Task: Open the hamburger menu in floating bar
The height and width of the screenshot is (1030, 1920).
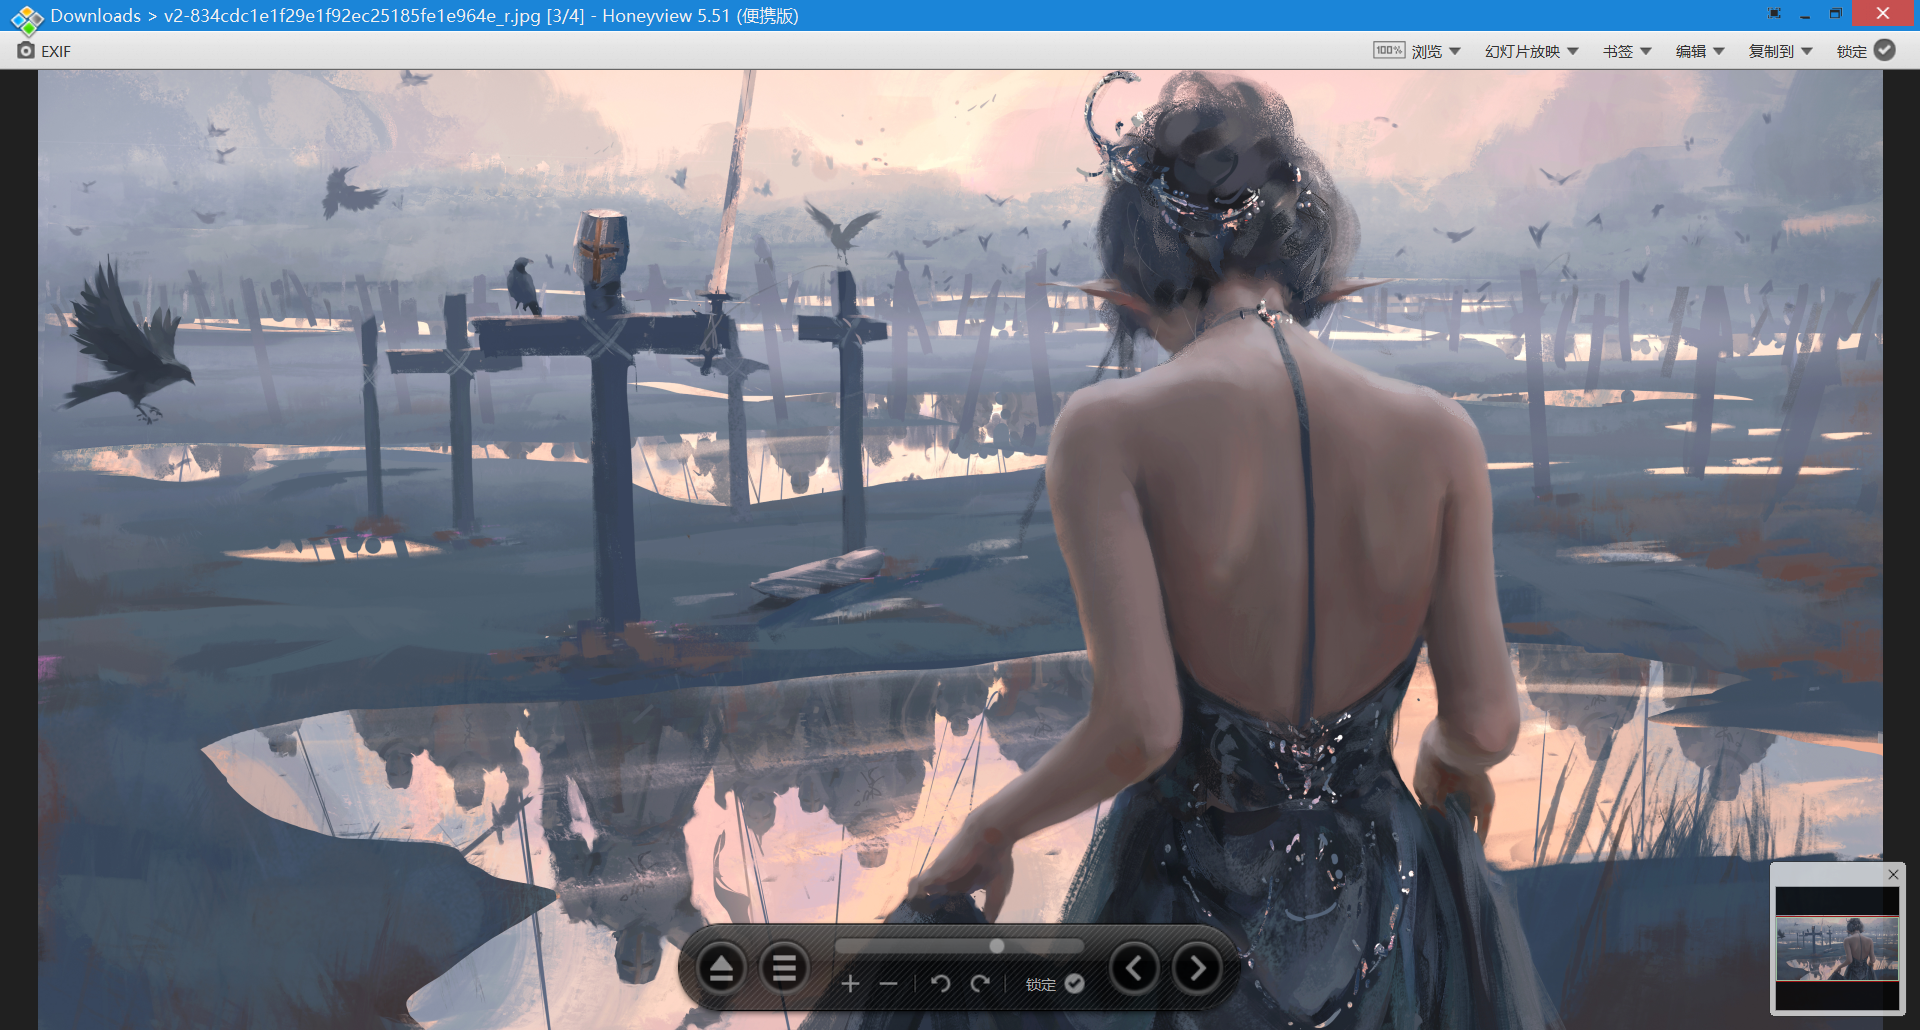Action: (785, 968)
